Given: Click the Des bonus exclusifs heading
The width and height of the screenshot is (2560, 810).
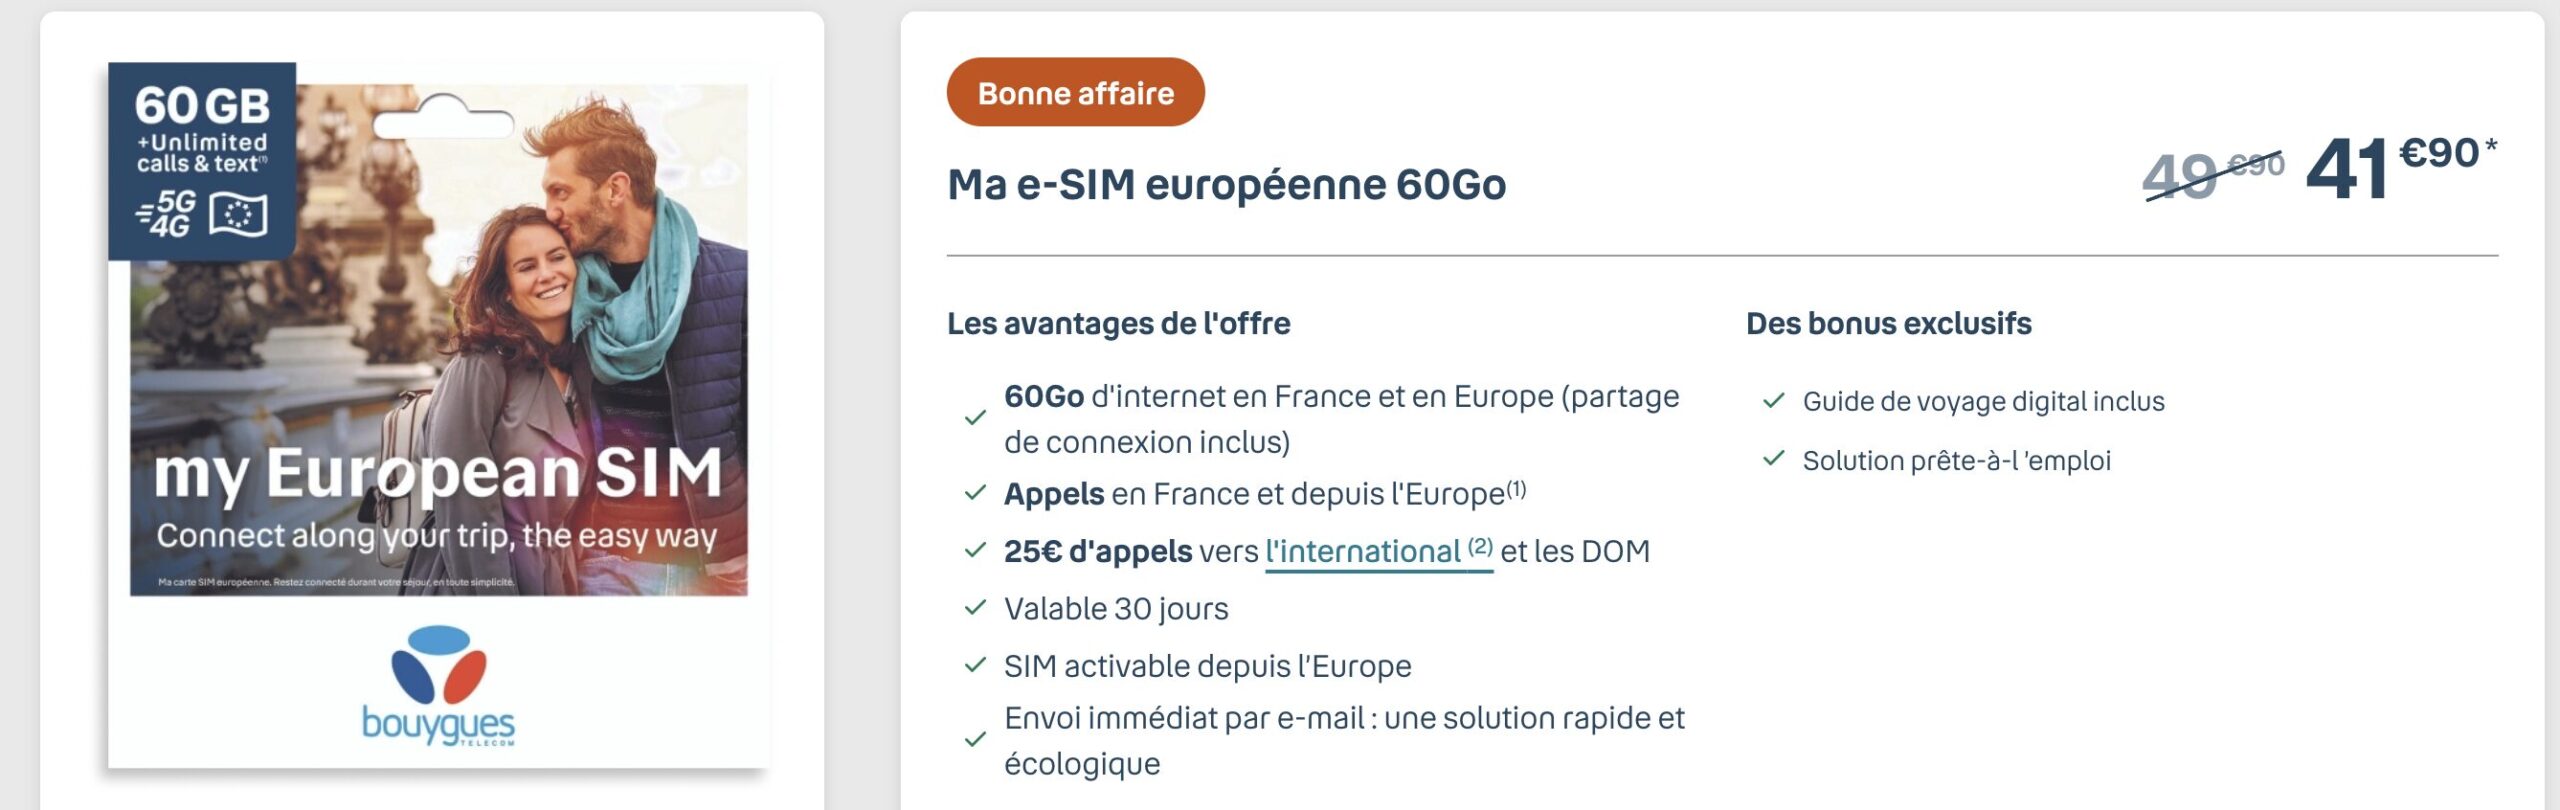Looking at the screenshot, I should pyautogui.click(x=1888, y=323).
